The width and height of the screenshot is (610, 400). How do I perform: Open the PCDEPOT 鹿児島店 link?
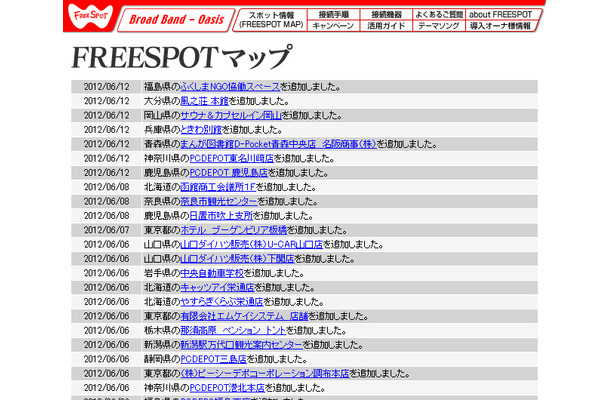(228, 173)
